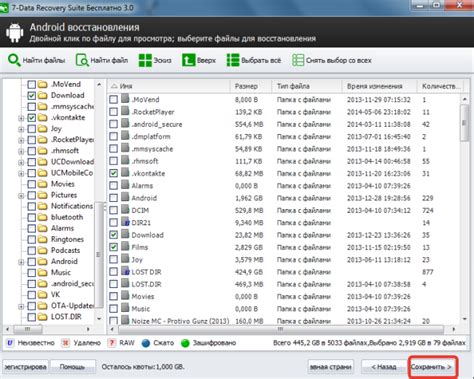Click file list scroll right arrow
Viewport: 474px width, 379px height.
(454, 329)
